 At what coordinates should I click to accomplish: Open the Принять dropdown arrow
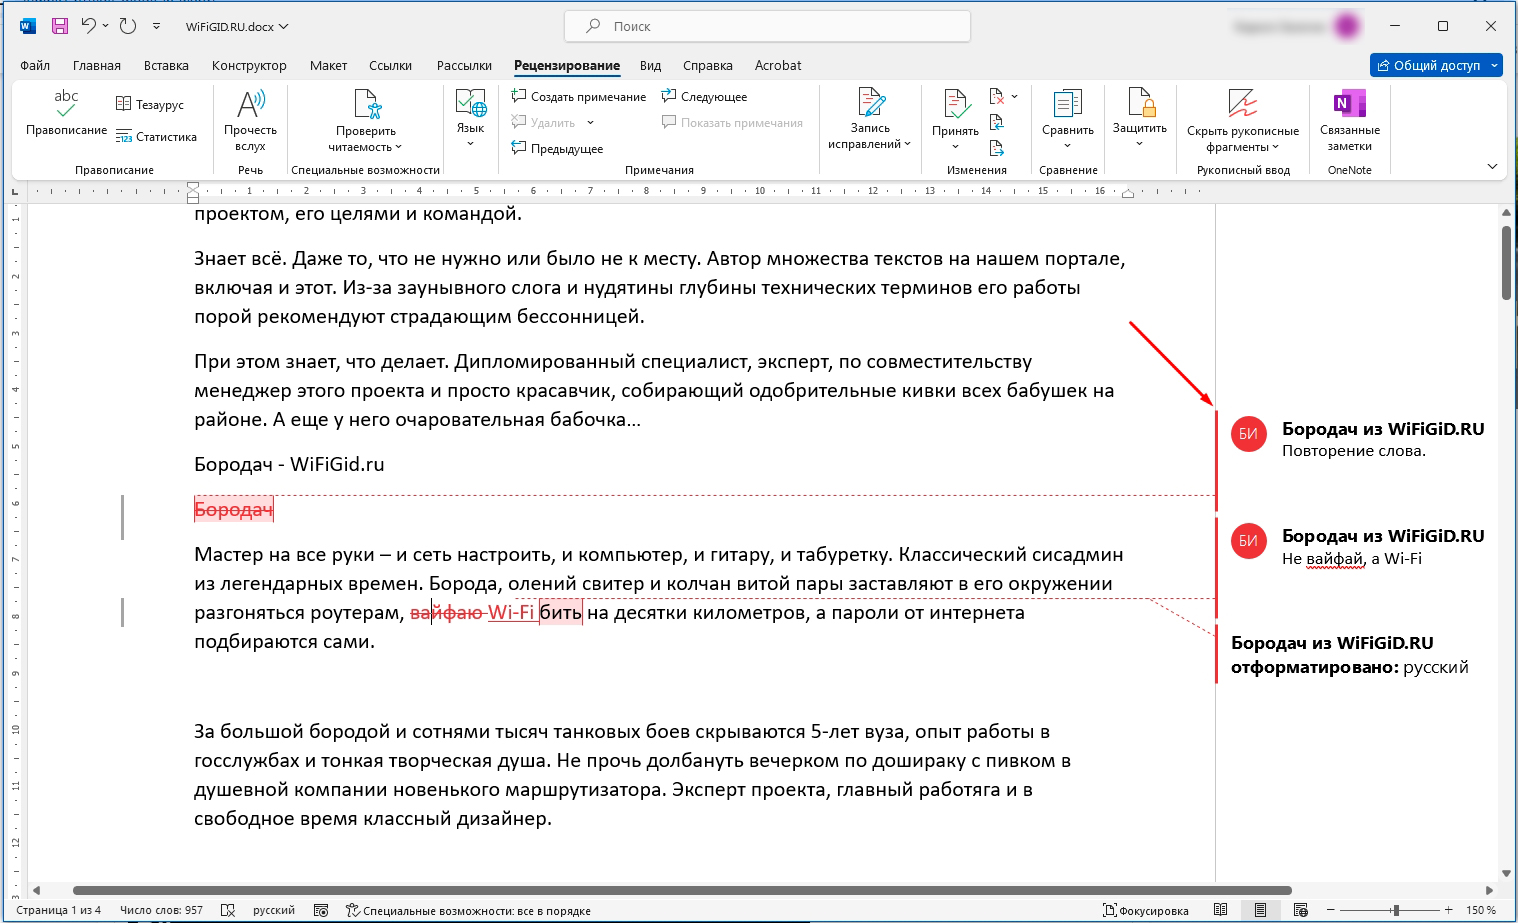click(x=956, y=147)
